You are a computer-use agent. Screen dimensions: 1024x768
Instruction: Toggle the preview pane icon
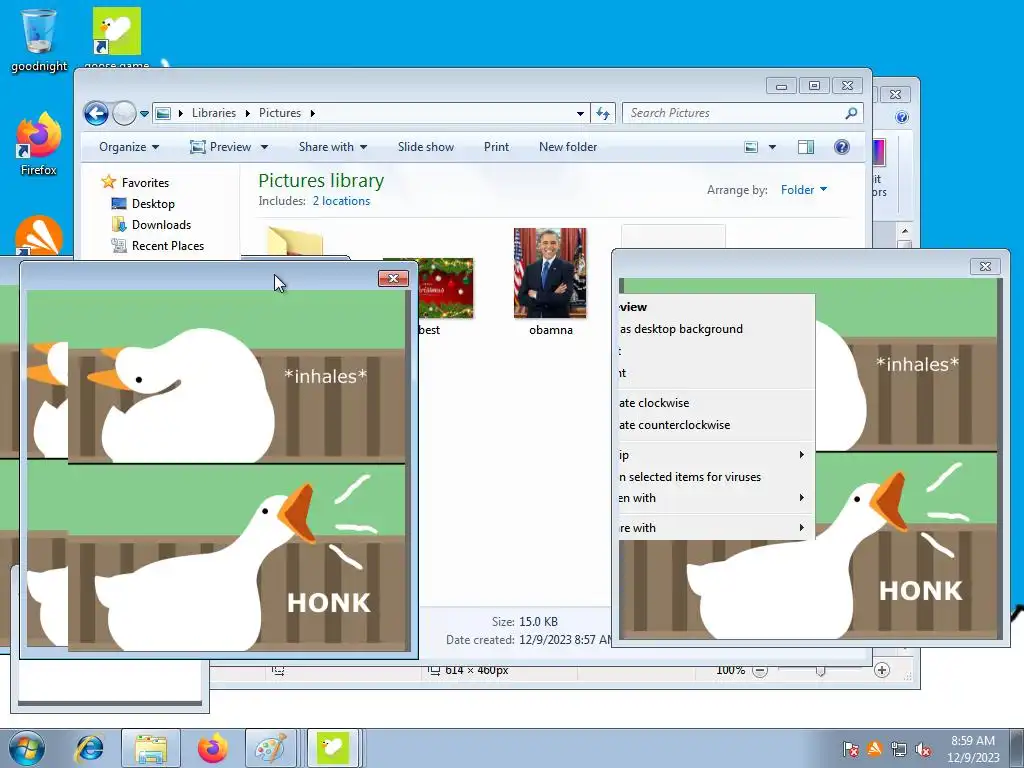806,147
